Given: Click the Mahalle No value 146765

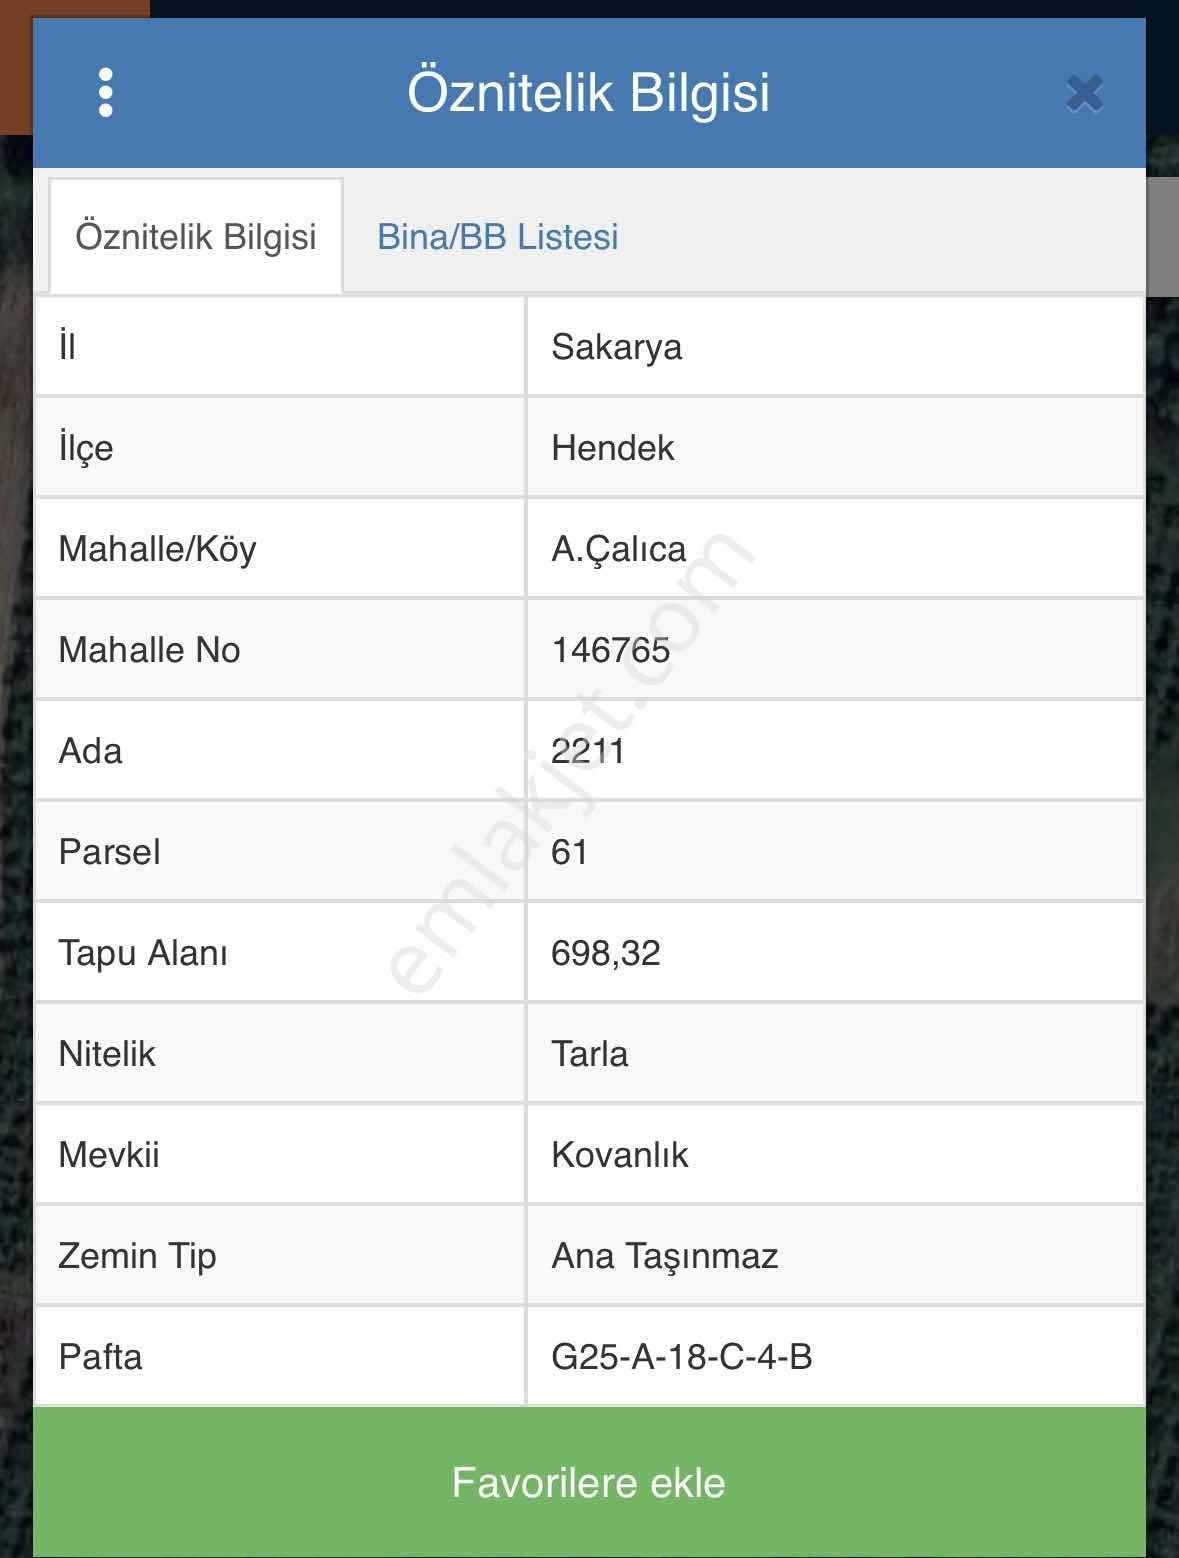Looking at the screenshot, I should click(x=610, y=650).
